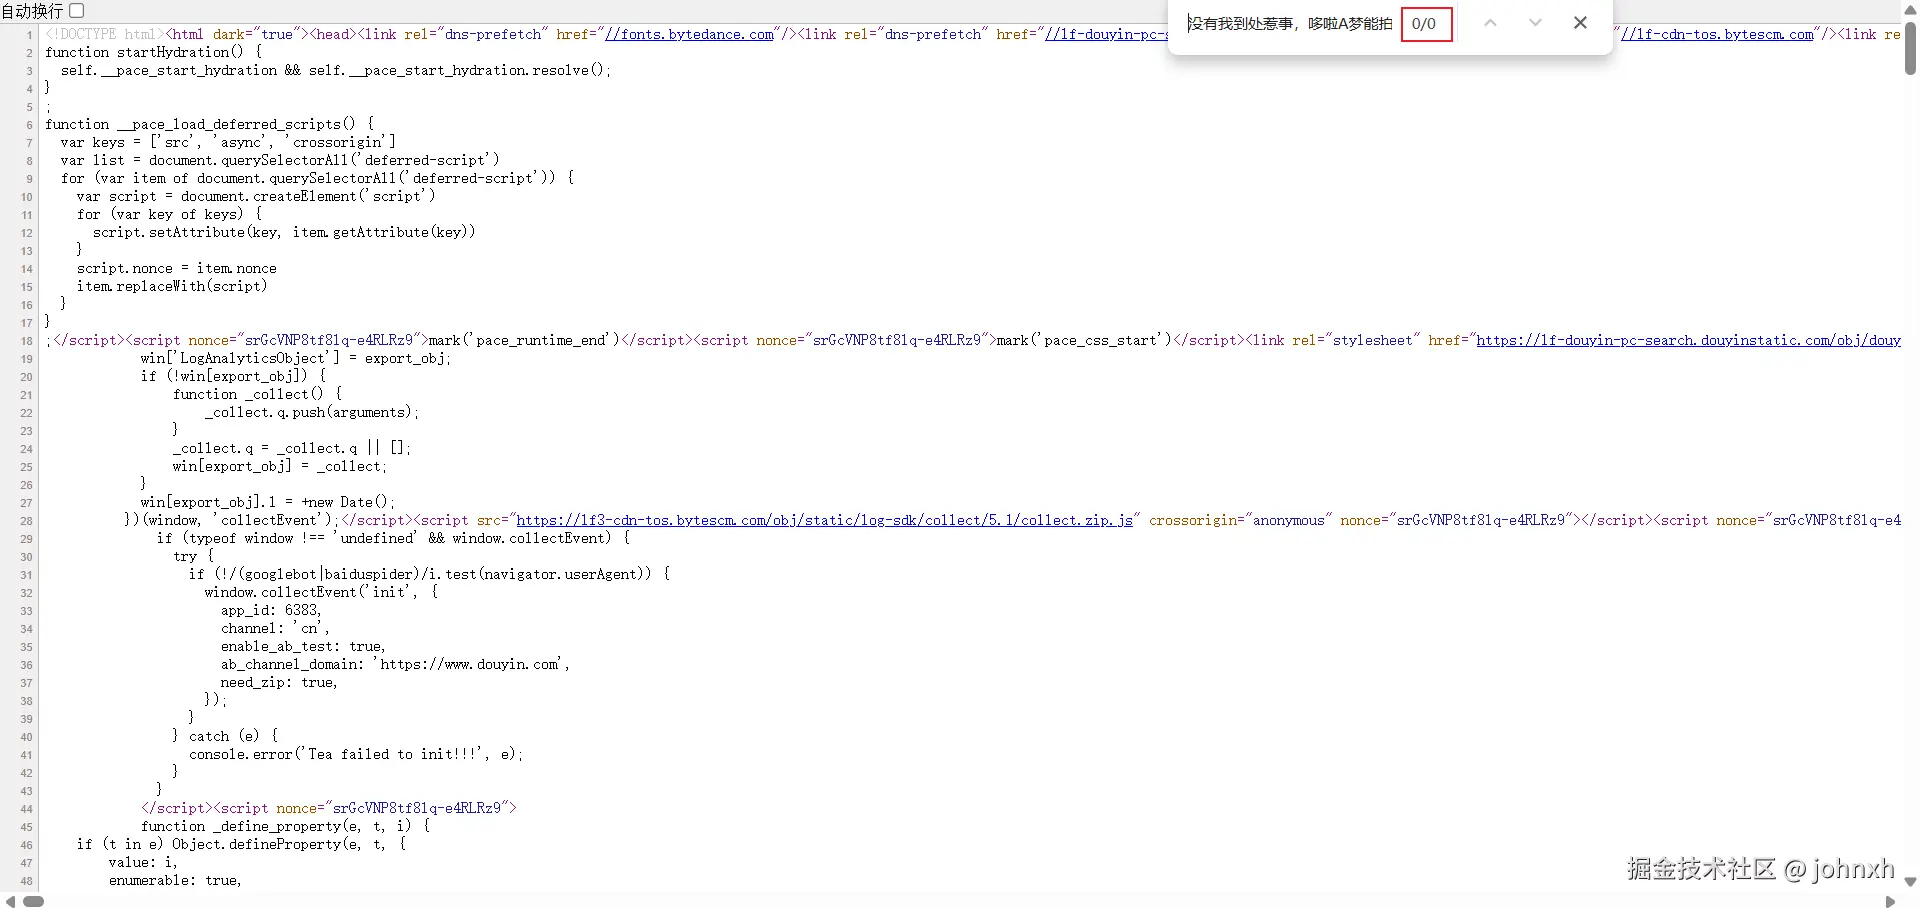Close the find bar
The width and height of the screenshot is (1920, 908).
(1580, 23)
